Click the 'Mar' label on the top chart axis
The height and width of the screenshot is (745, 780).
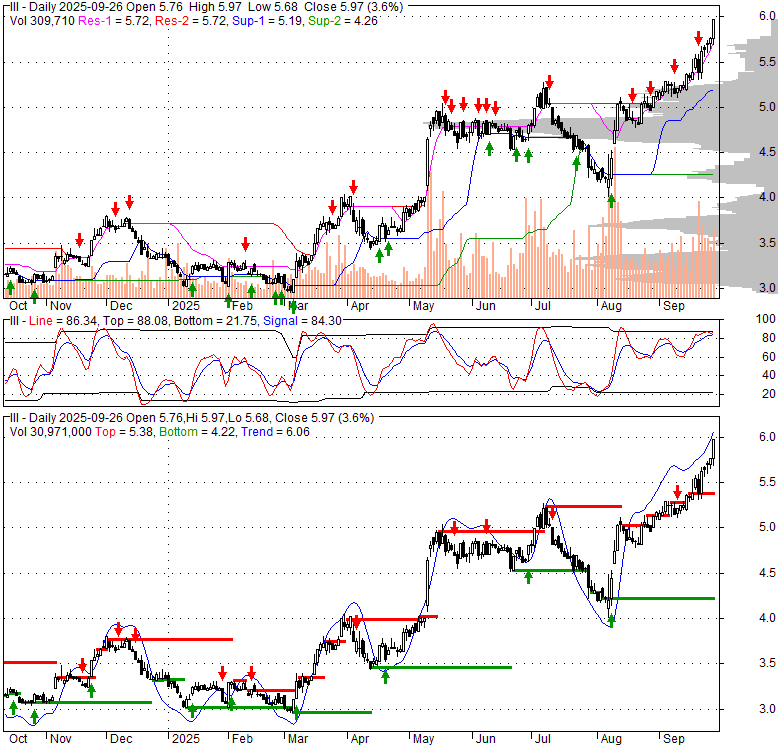tap(298, 306)
